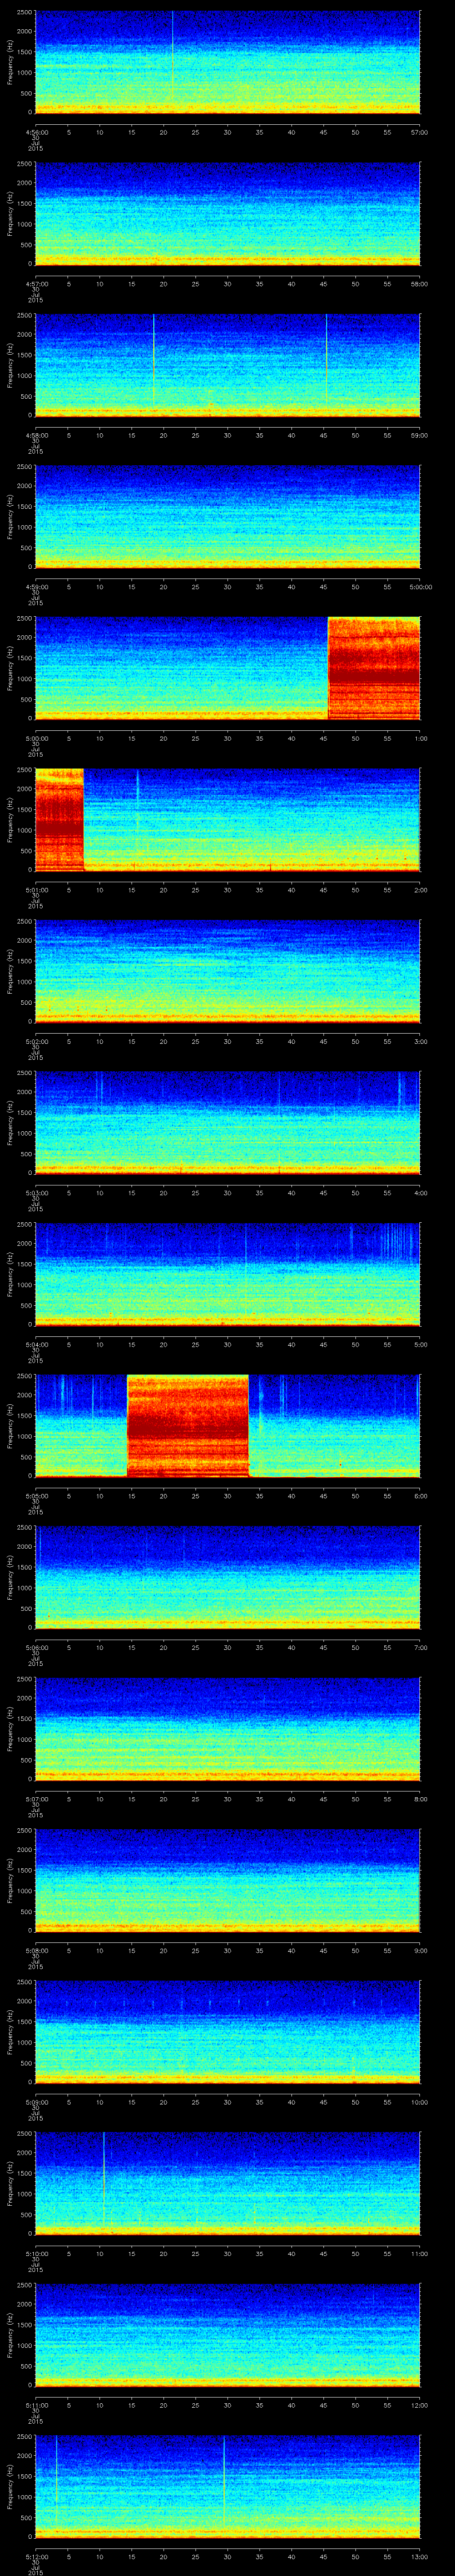Click the 4:59:00 start time label

click(35, 586)
